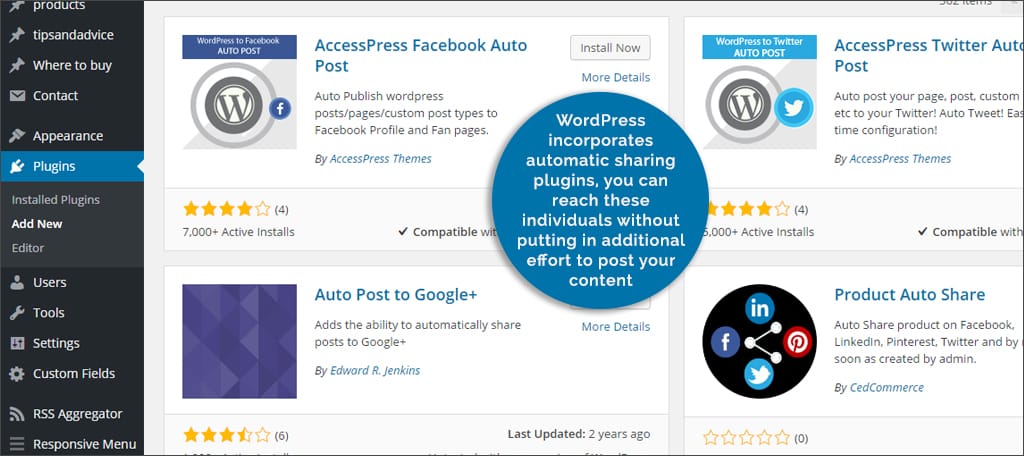
Task: Open AccessPress Twitter Auto Post title
Action: [x=929, y=56]
